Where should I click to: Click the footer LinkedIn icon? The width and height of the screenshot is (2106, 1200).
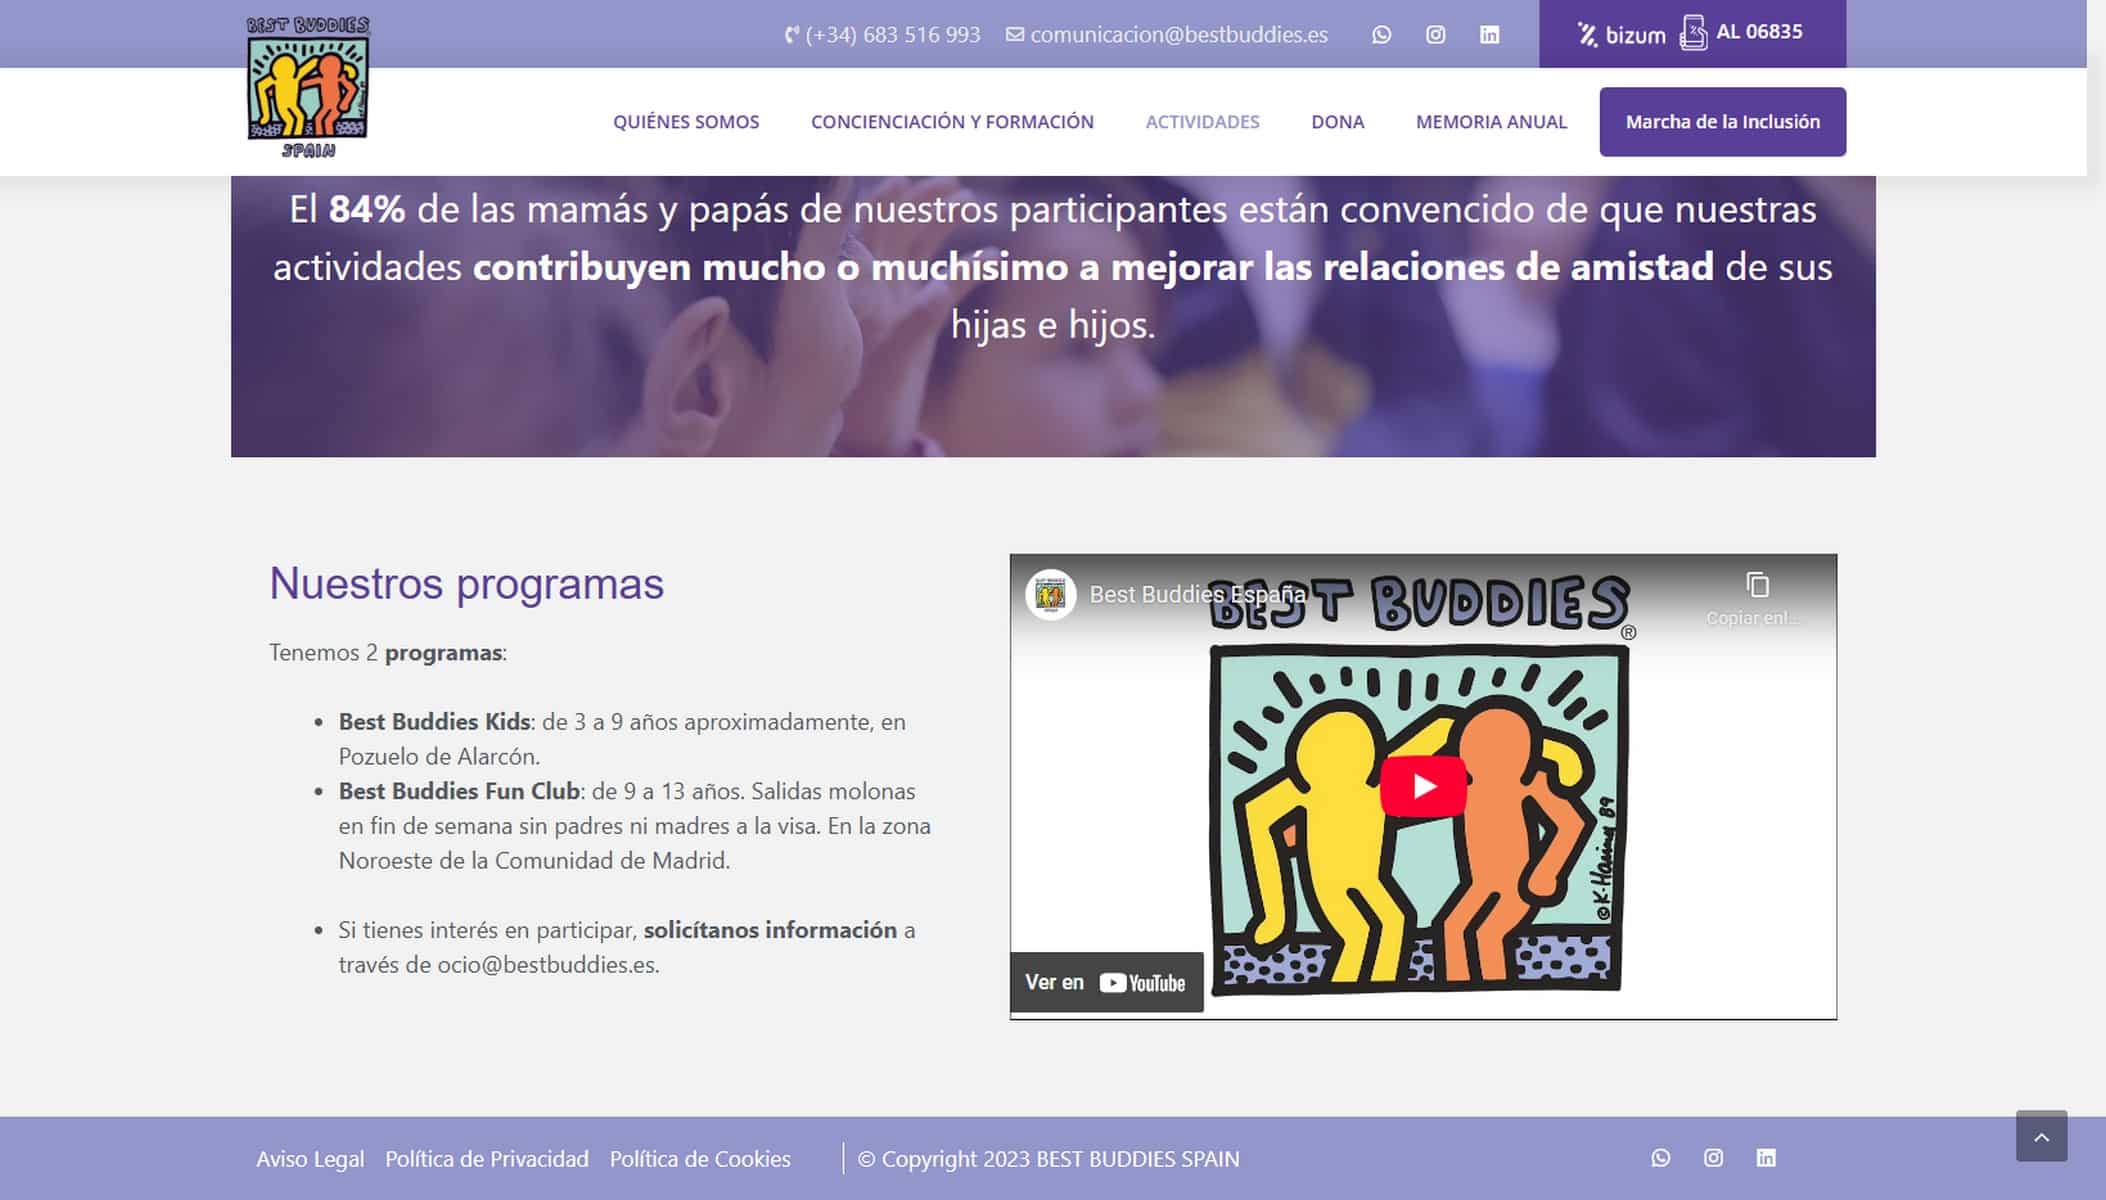point(1766,1158)
